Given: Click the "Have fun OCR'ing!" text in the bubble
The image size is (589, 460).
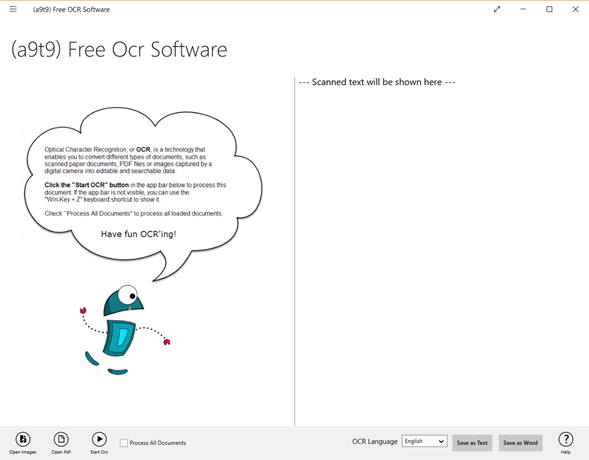Looking at the screenshot, I should pyautogui.click(x=138, y=234).
